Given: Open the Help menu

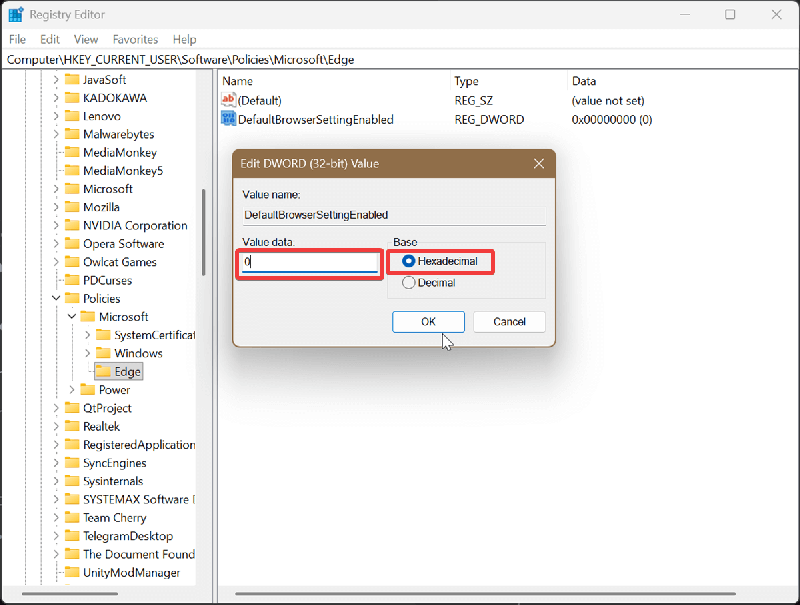Looking at the screenshot, I should coord(184,39).
